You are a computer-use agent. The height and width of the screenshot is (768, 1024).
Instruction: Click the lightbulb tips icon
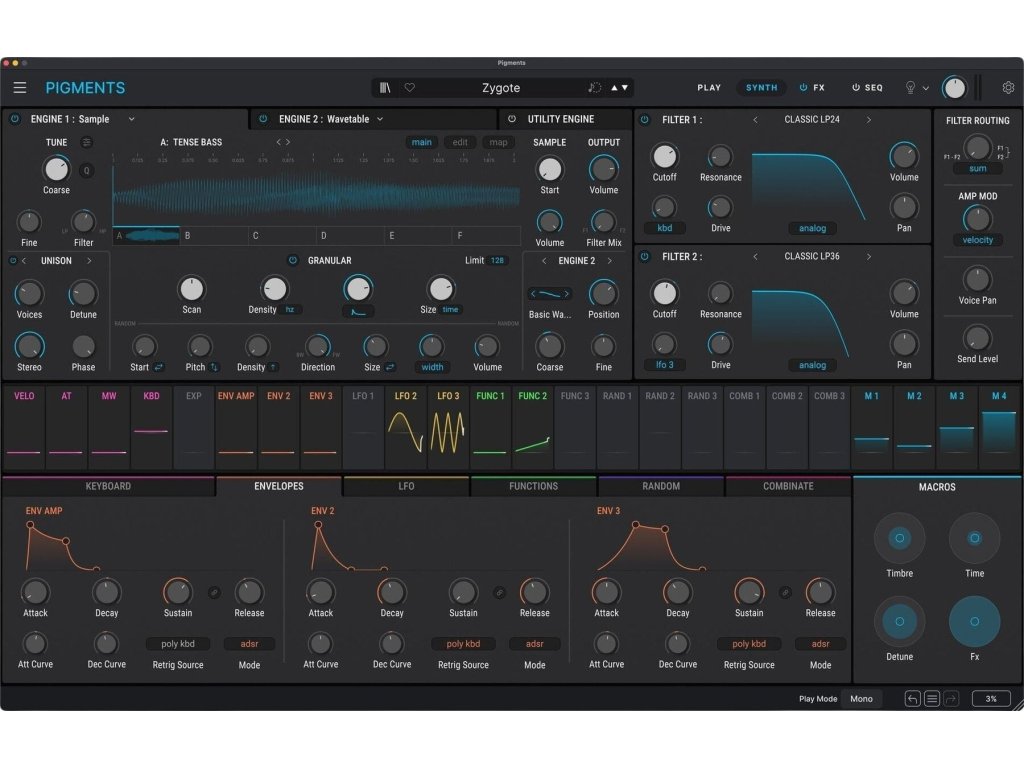click(x=910, y=88)
